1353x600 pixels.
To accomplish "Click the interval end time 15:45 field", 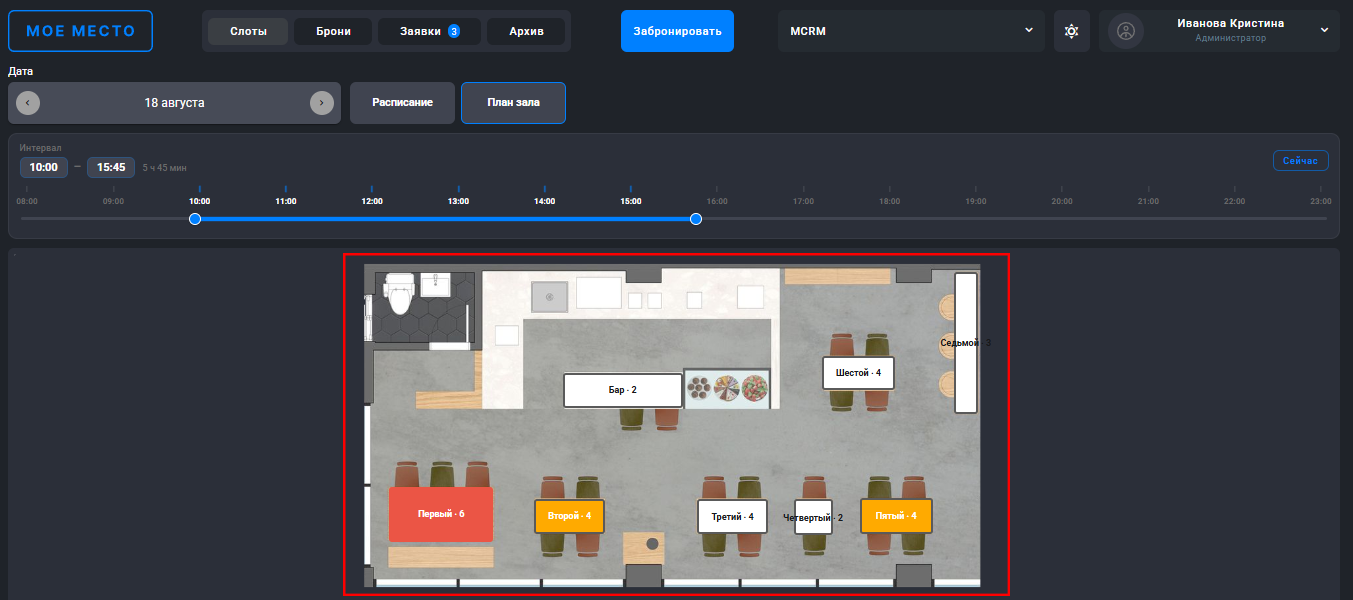I will tap(111, 167).
